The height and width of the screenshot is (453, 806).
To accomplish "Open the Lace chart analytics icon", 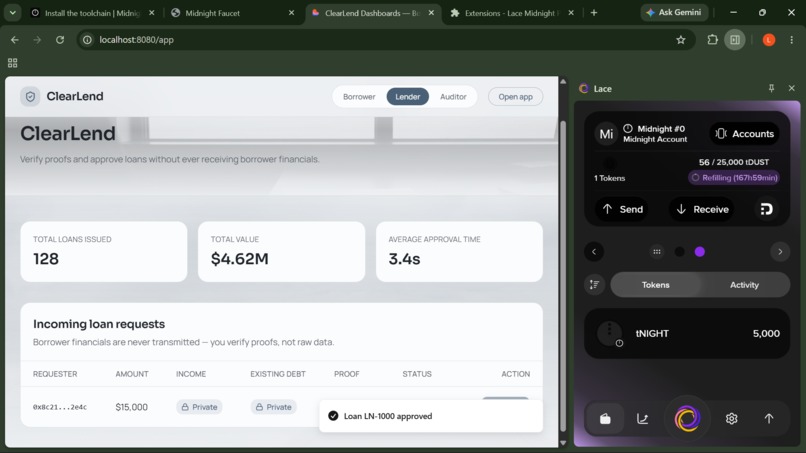I will pyautogui.click(x=643, y=419).
